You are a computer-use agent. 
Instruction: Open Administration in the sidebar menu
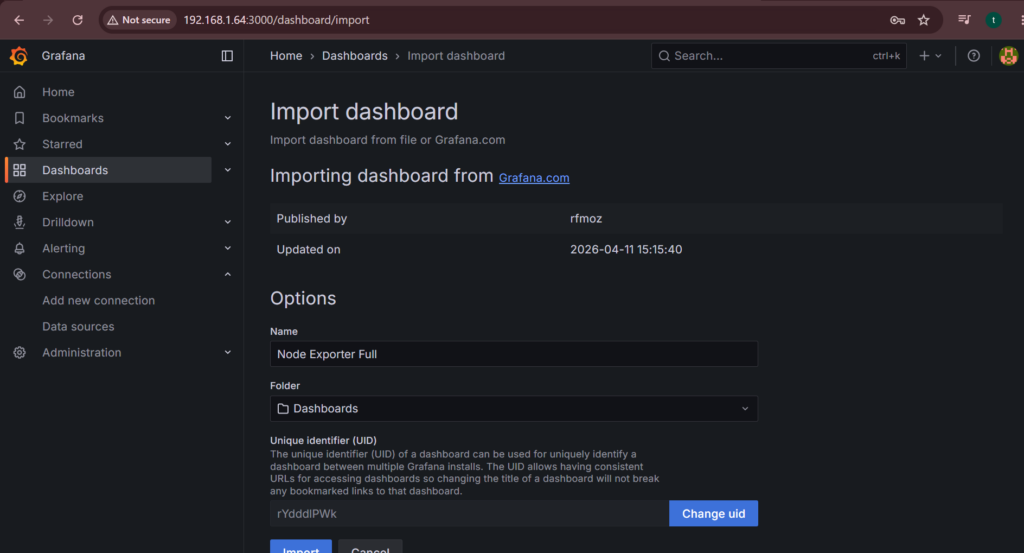tap(82, 353)
